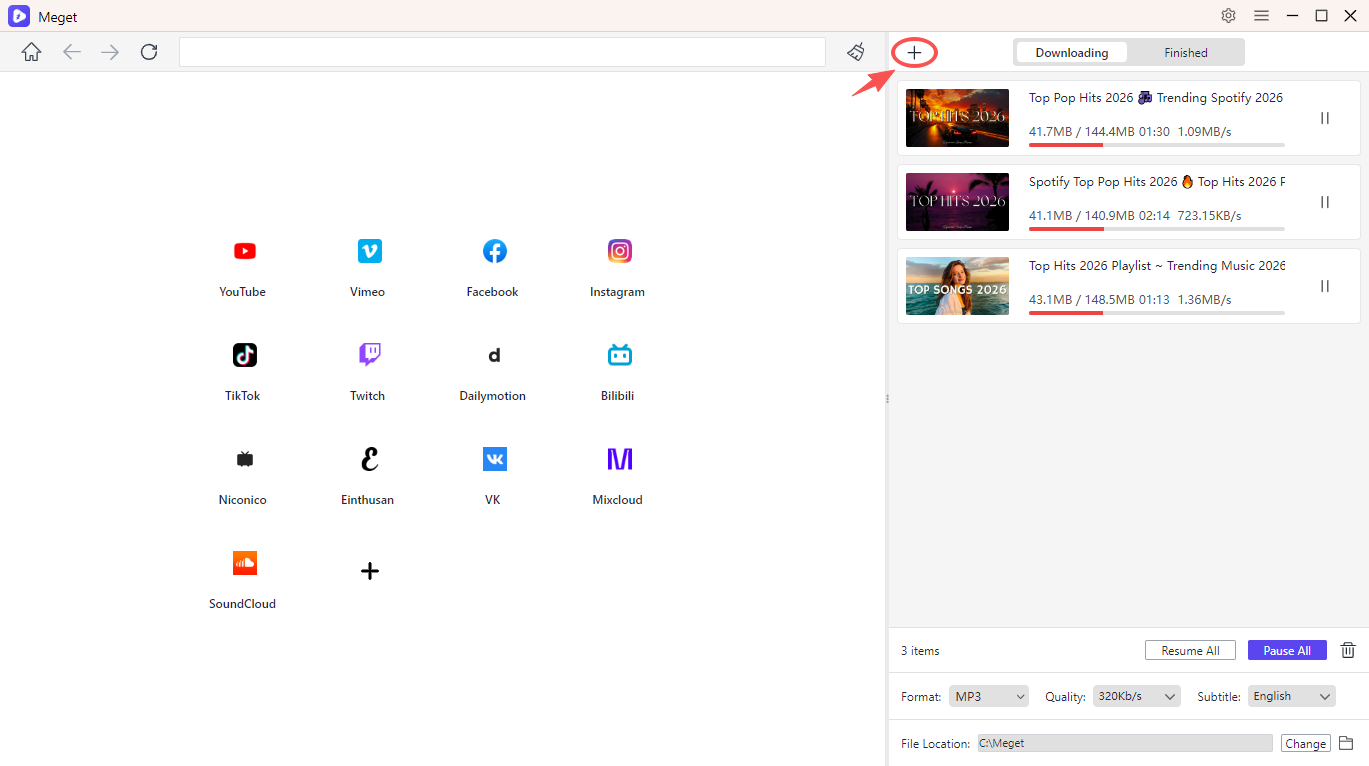The width and height of the screenshot is (1369, 766).
Task: Click the clean/clear URL brush icon
Action: click(x=856, y=51)
